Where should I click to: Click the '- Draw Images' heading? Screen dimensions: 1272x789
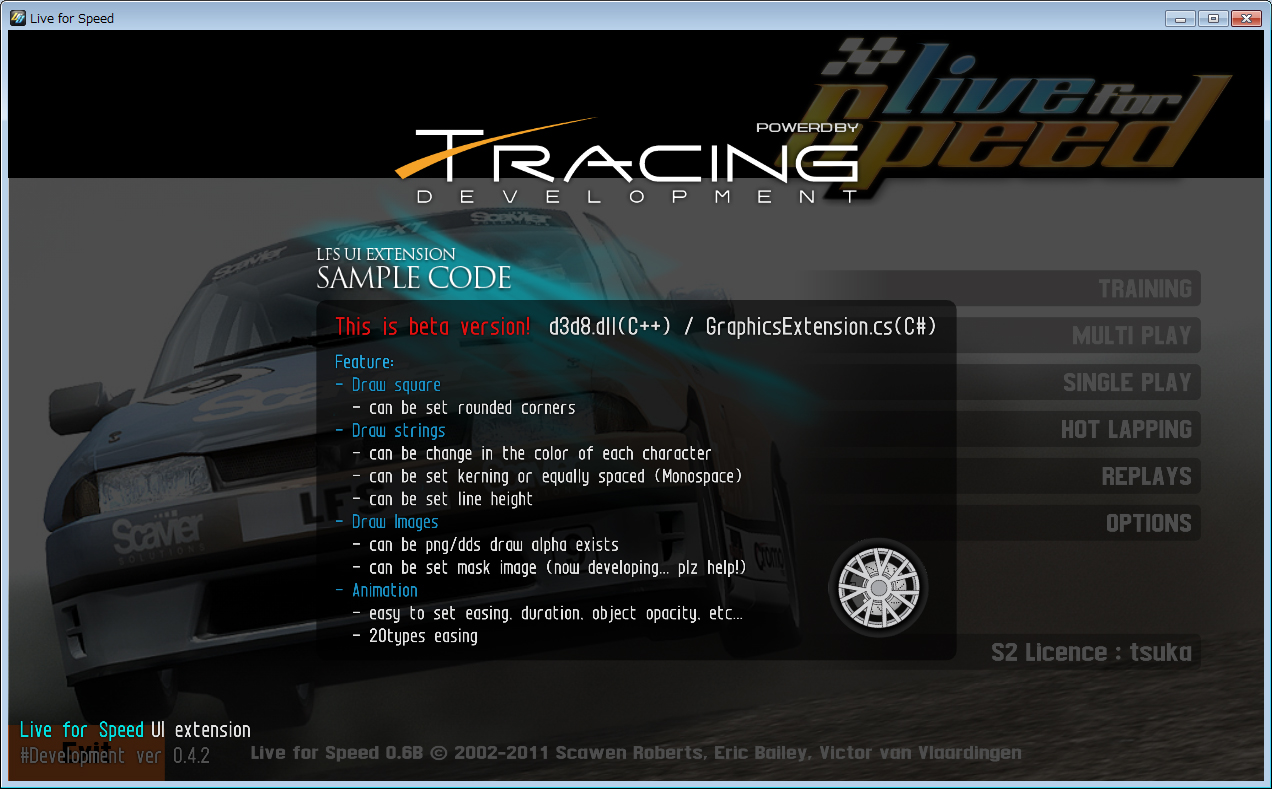coord(387,522)
